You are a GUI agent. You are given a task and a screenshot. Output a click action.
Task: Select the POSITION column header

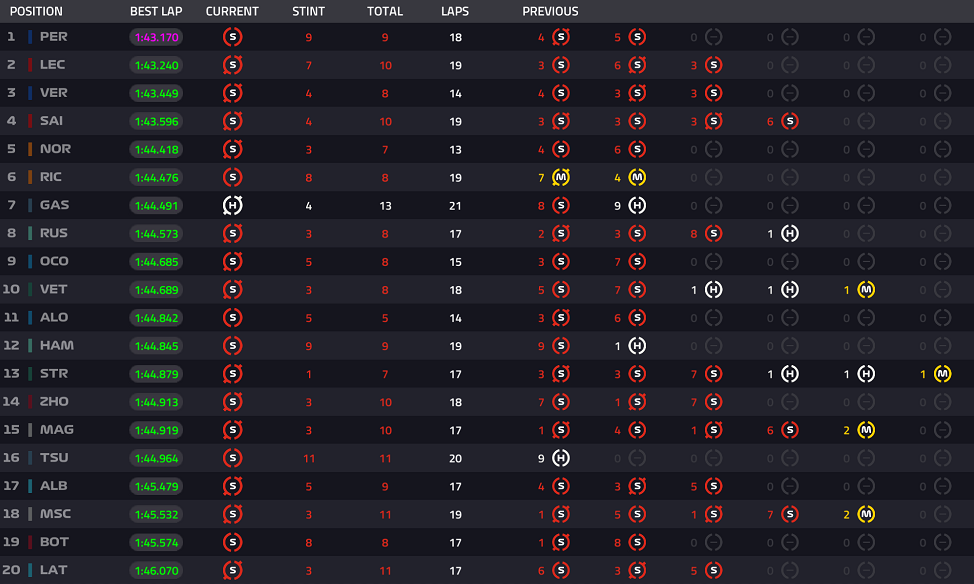pos(36,11)
